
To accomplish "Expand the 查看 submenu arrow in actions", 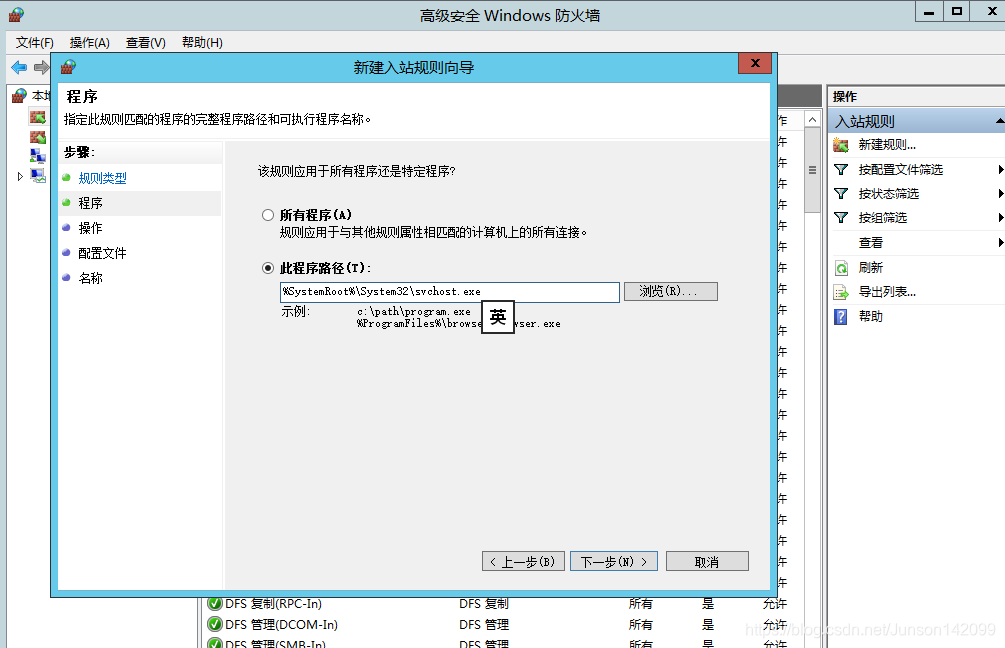I will pyautogui.click(x=1001, y=242).
